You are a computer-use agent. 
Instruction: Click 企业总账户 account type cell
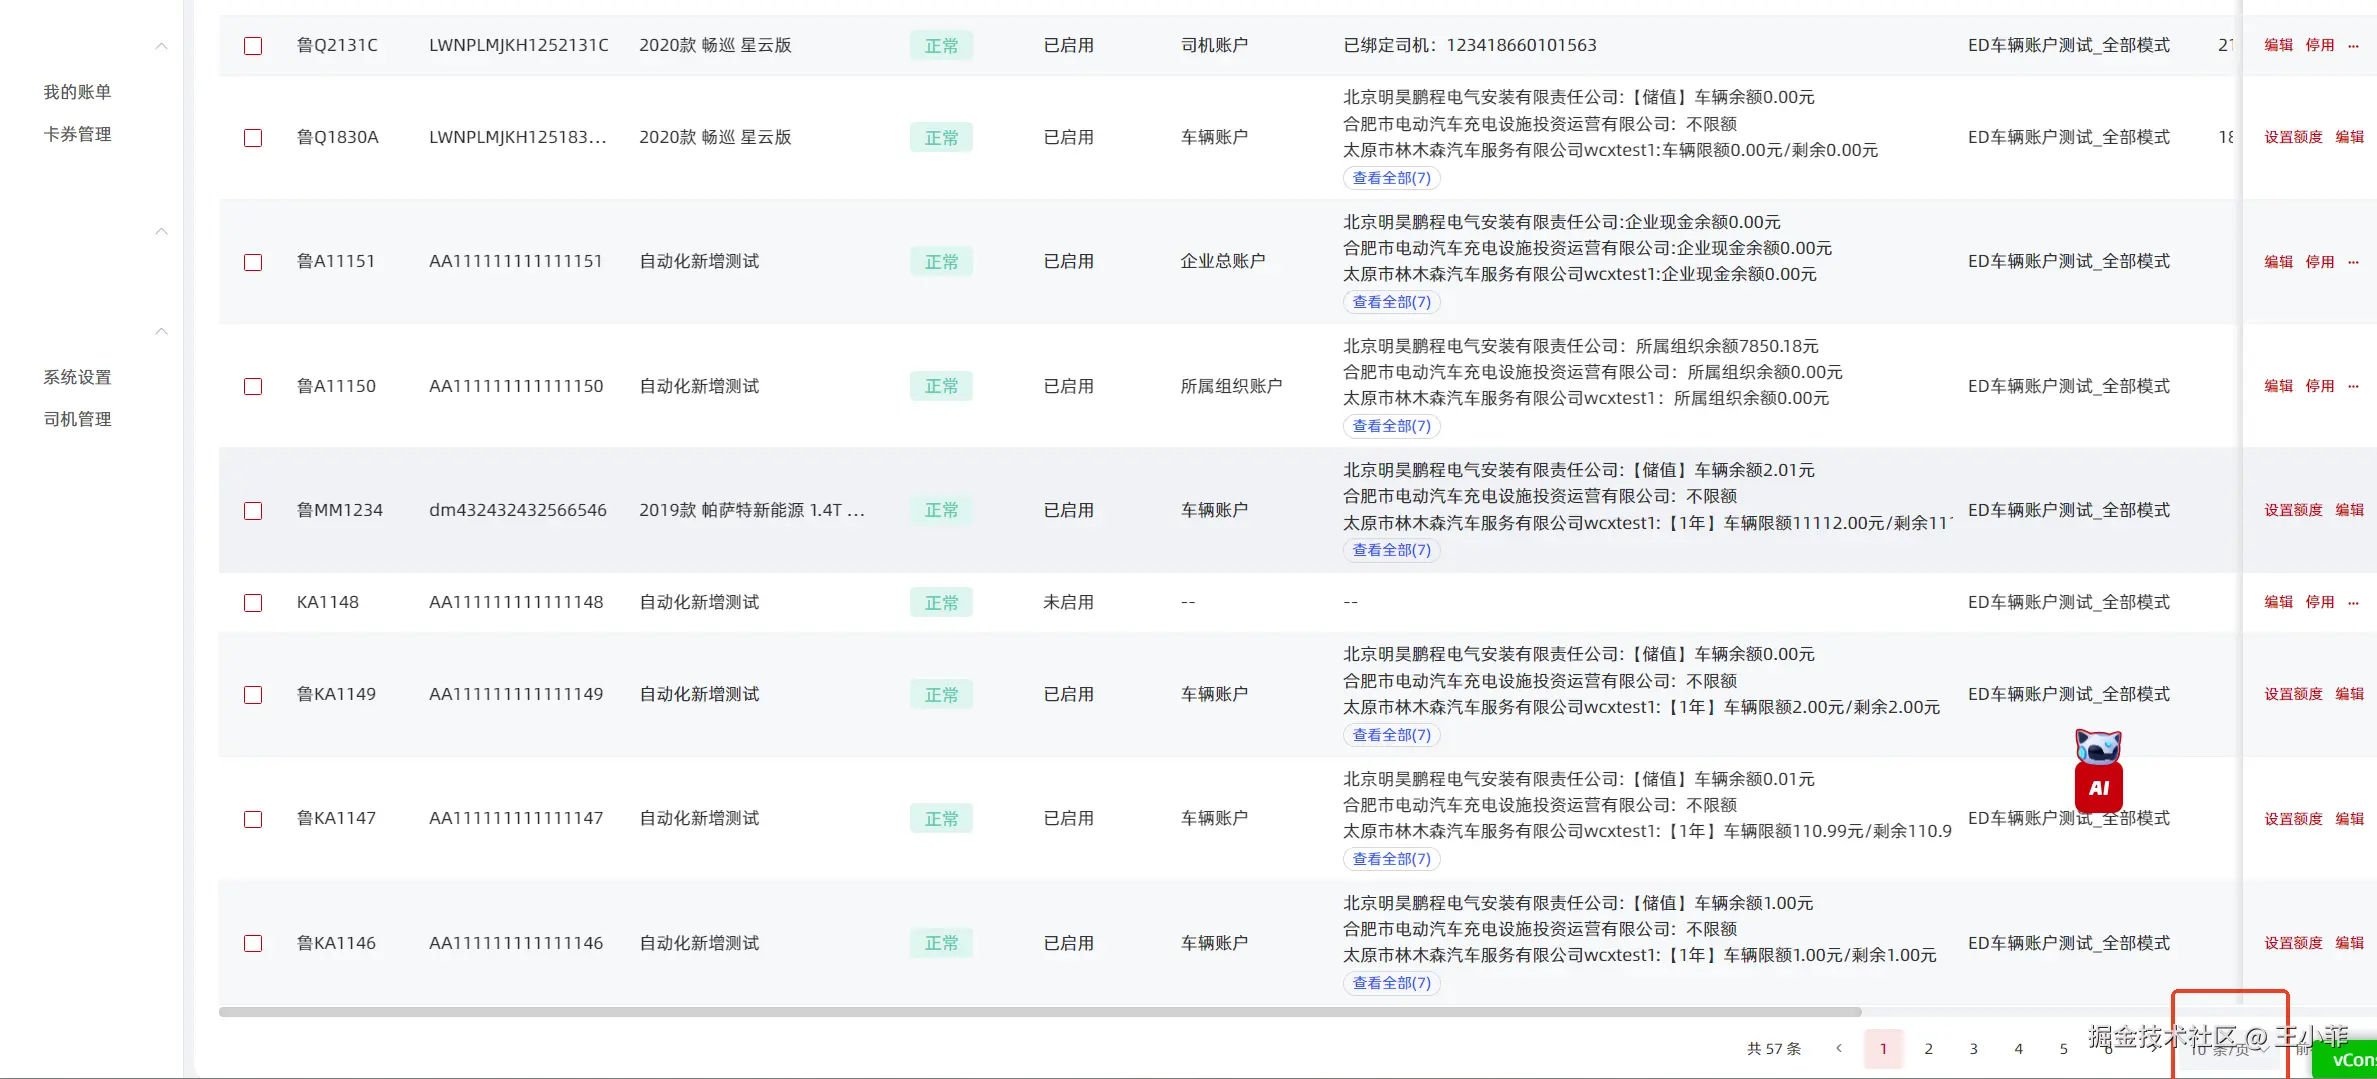click(x=1222, y=261)
